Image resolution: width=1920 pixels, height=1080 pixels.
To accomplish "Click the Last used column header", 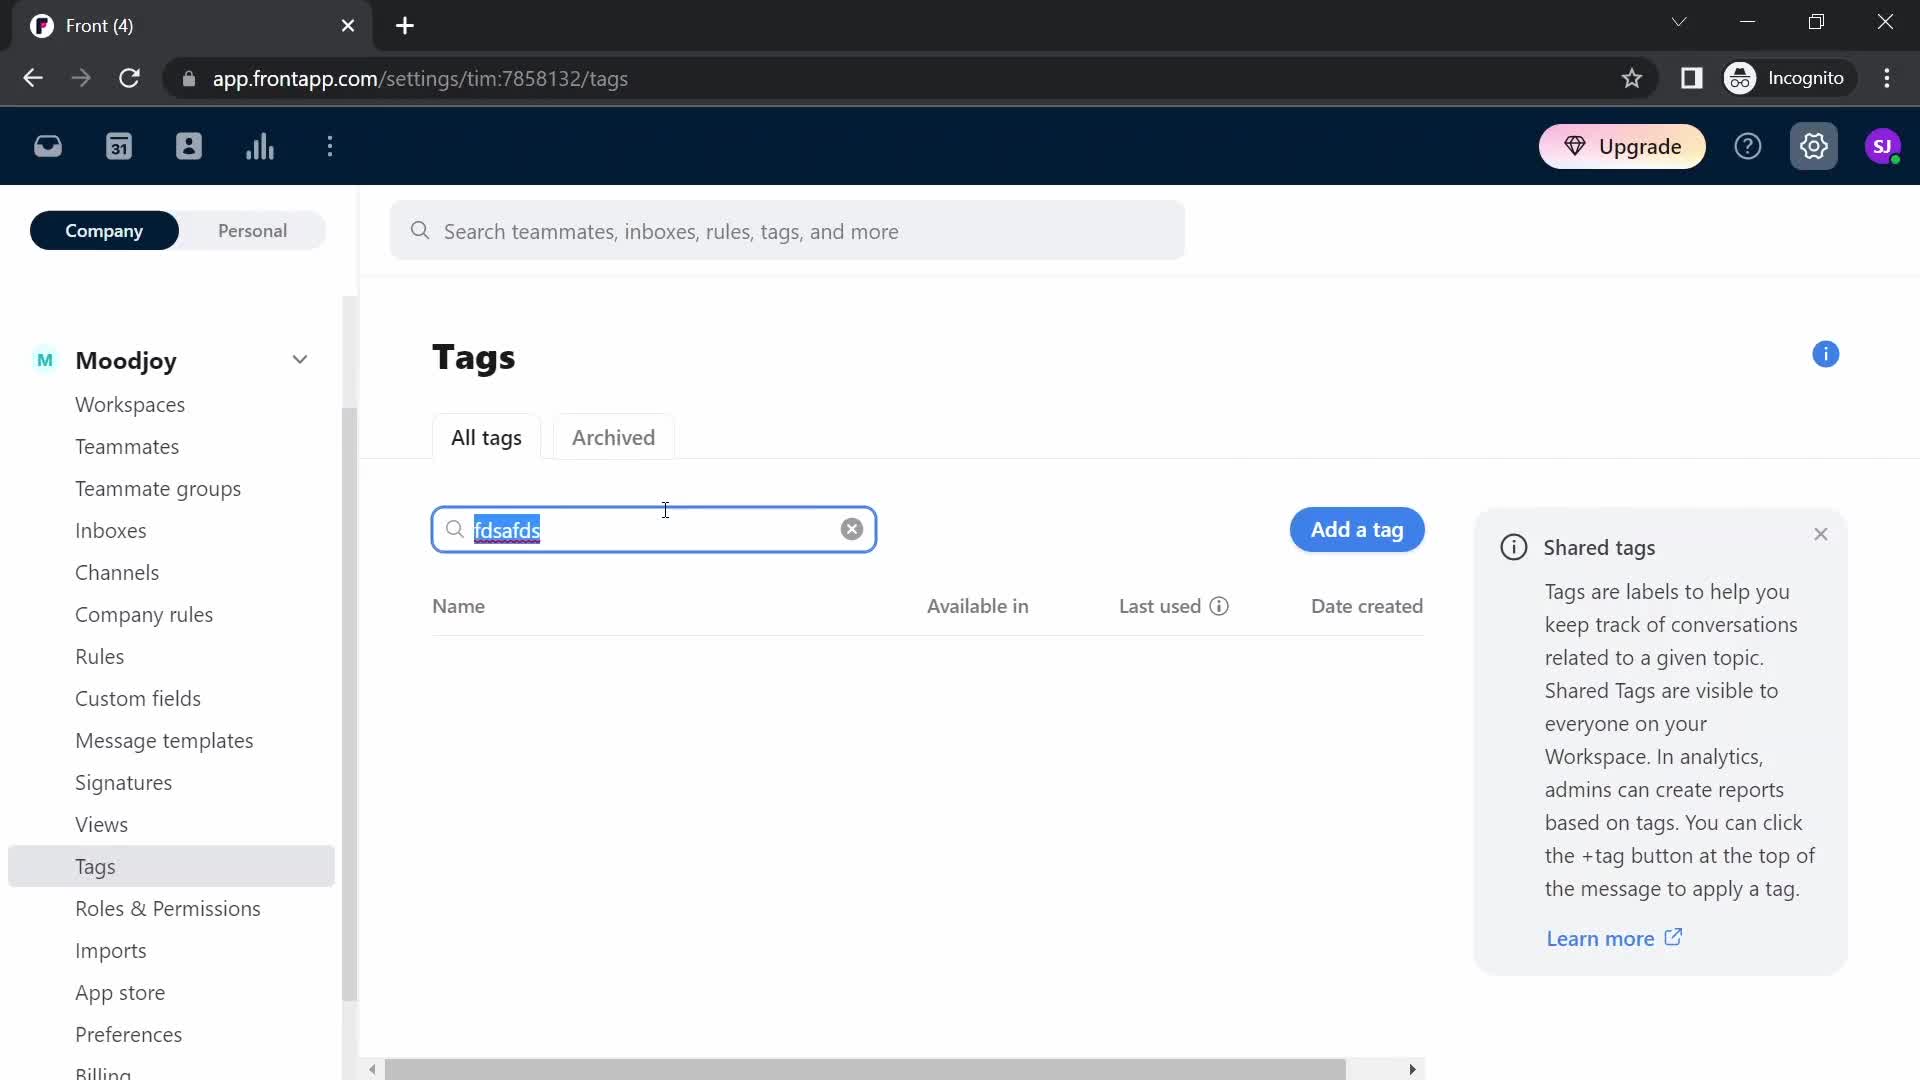I will [x=1160, y=606].
